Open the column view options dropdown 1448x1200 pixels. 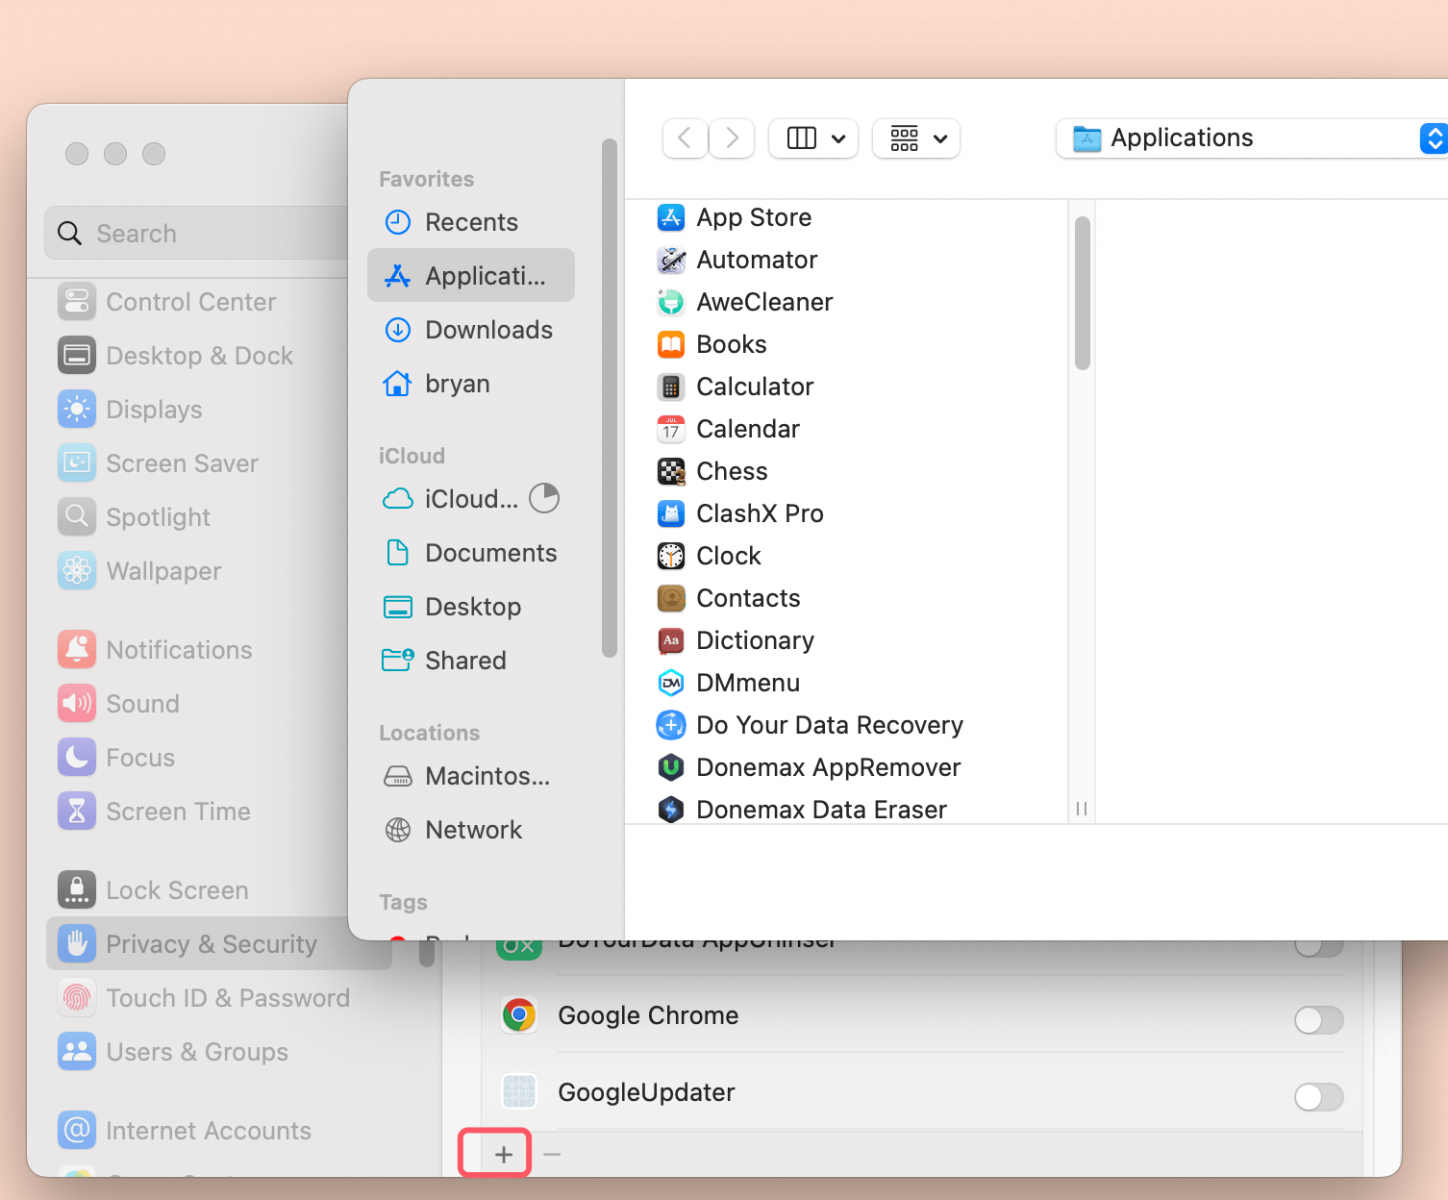pyautogui.click(x=815, y=138)
